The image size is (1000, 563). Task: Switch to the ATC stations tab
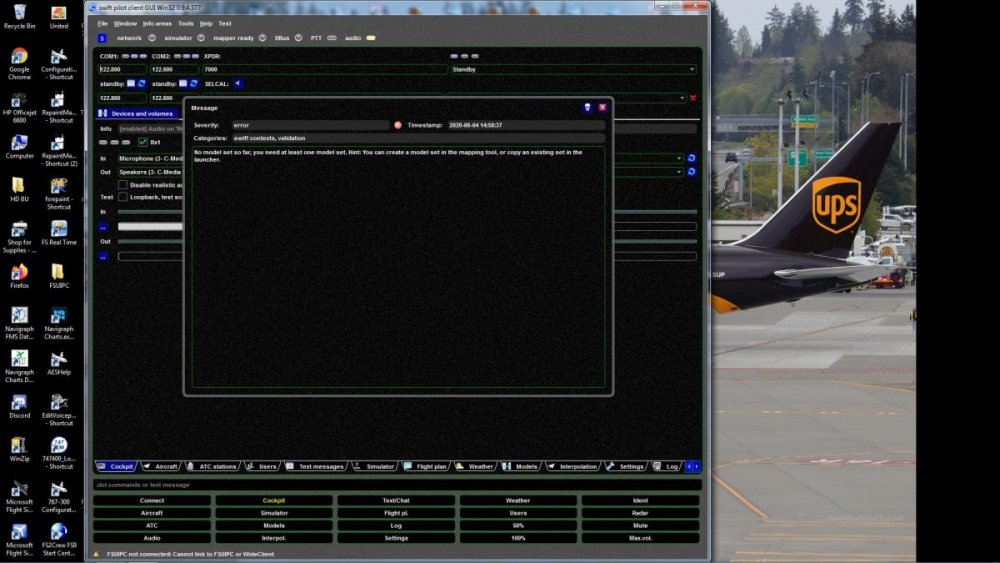212,467
